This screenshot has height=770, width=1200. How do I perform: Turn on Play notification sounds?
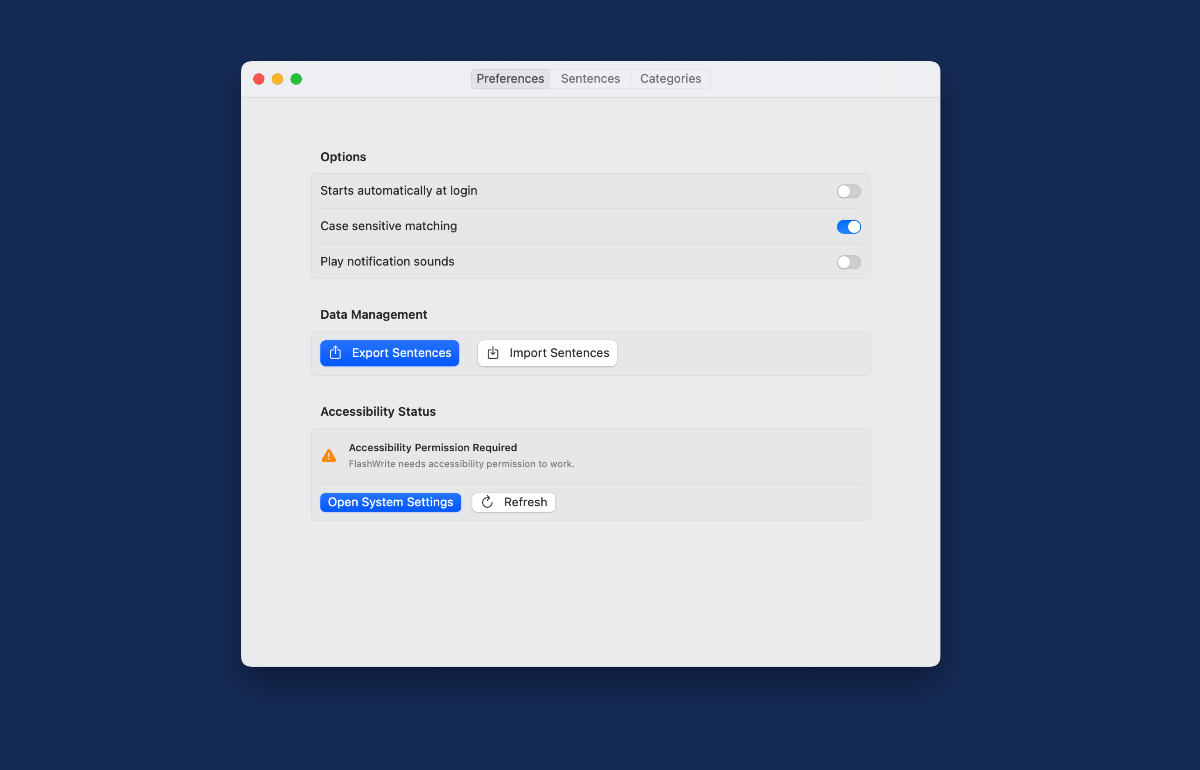(x=848, y=262)
